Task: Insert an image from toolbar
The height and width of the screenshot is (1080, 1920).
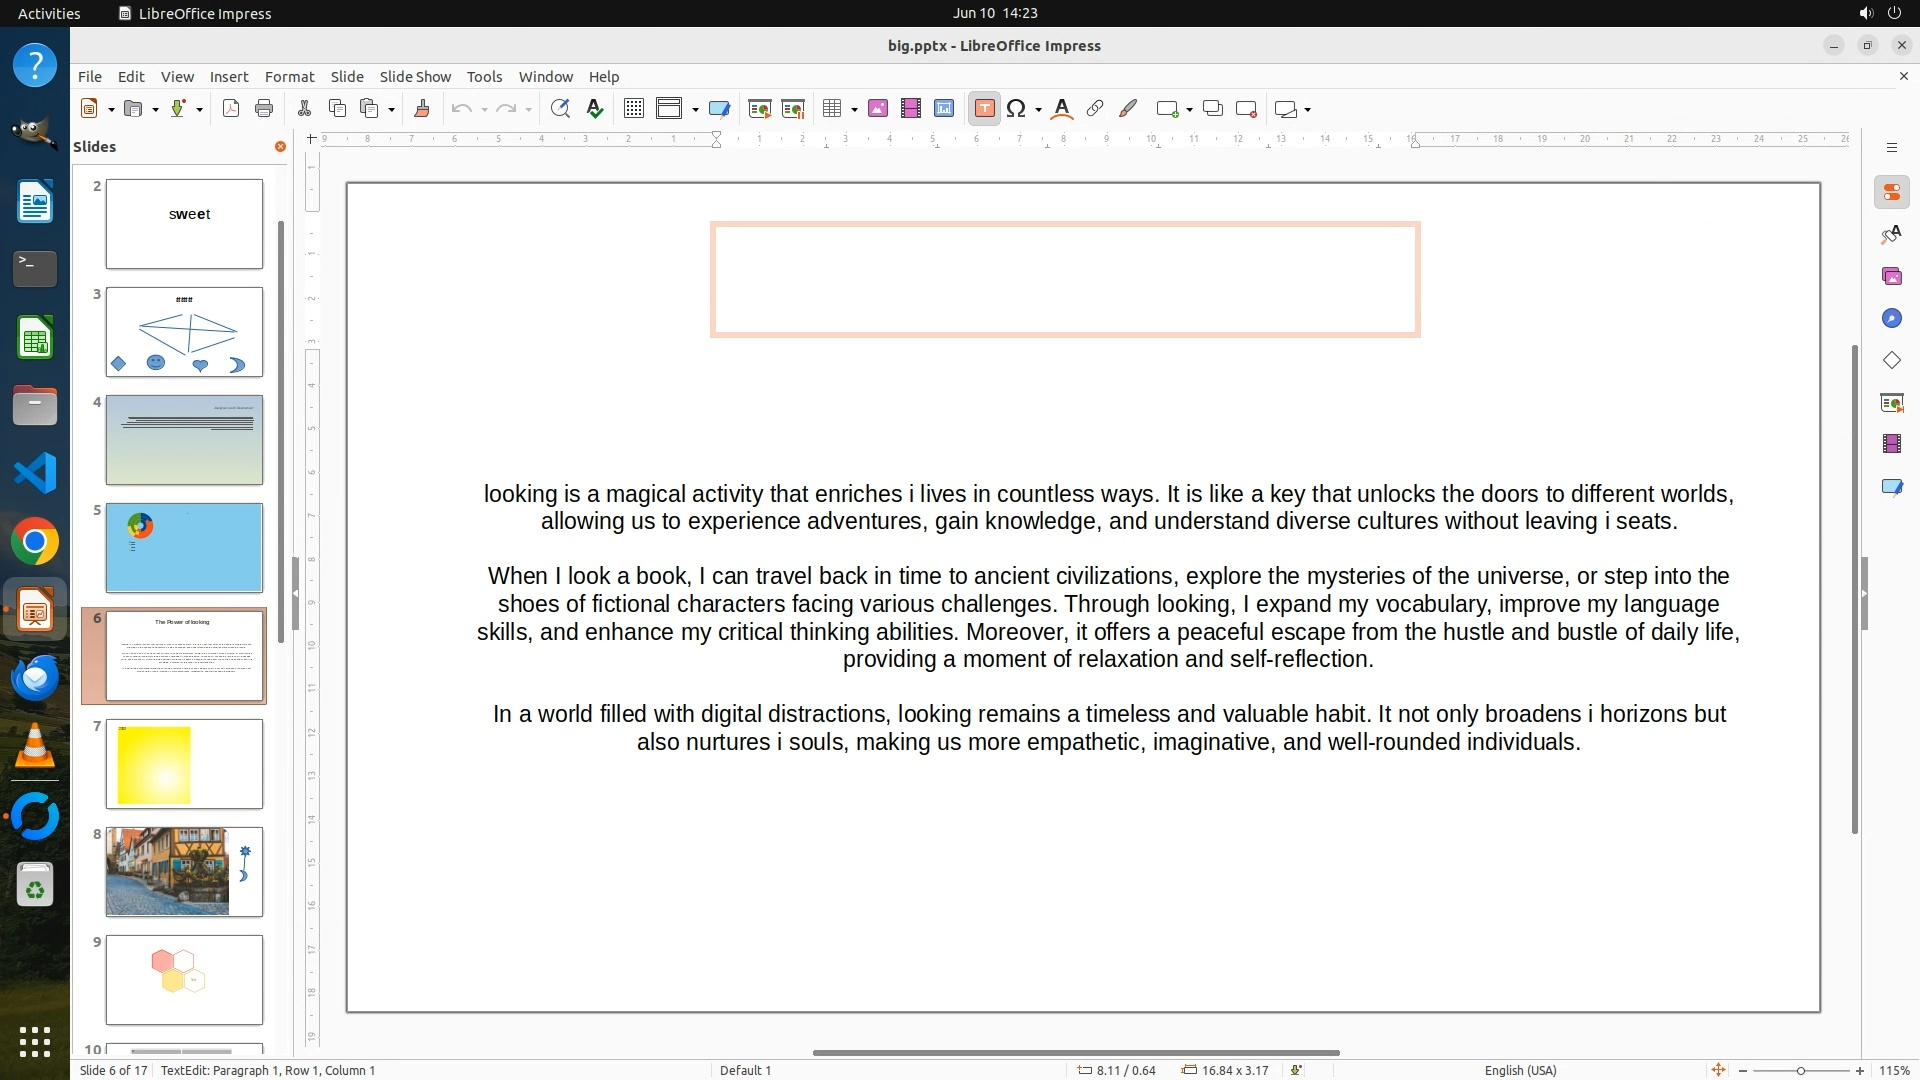Action: click(878, 109)
